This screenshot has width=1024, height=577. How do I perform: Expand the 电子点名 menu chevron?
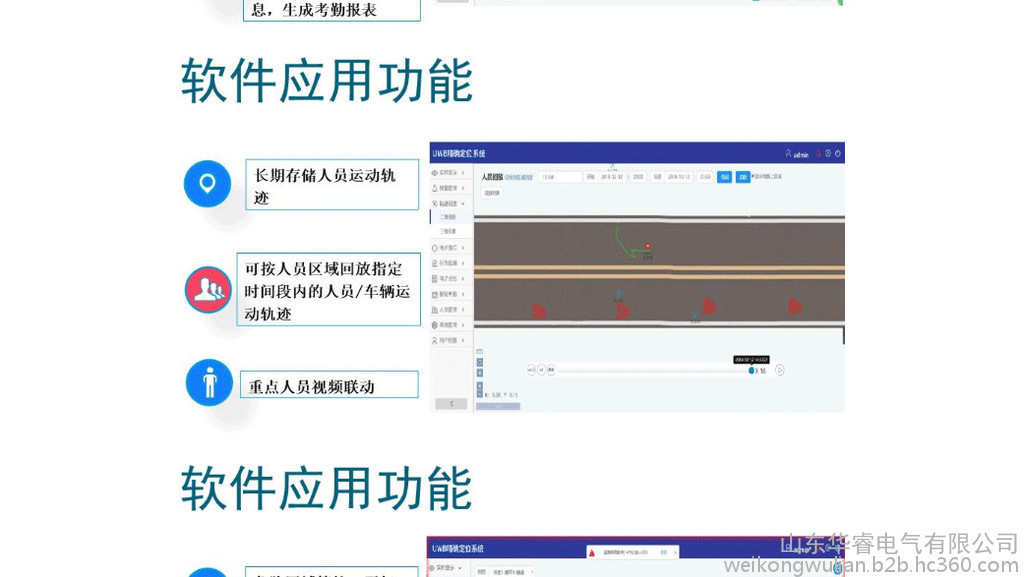pyautogui.click(x=463, y=279)
